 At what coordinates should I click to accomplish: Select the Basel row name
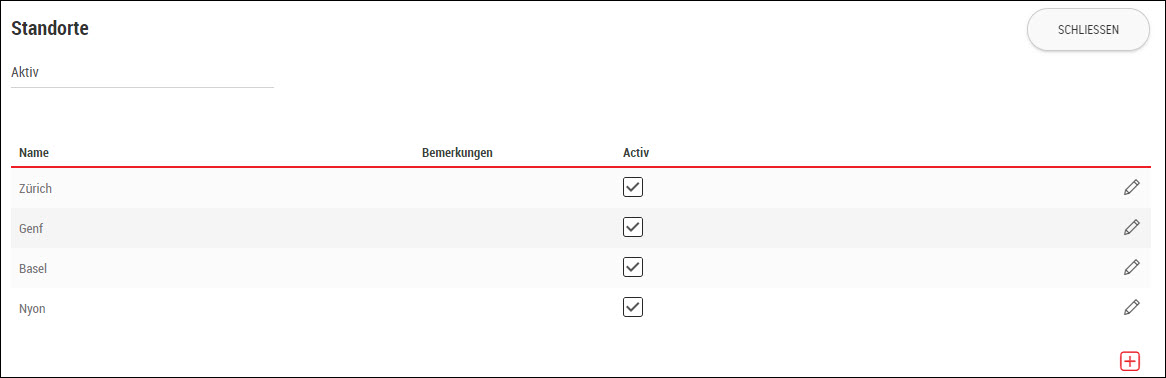[x=33, y=268]
